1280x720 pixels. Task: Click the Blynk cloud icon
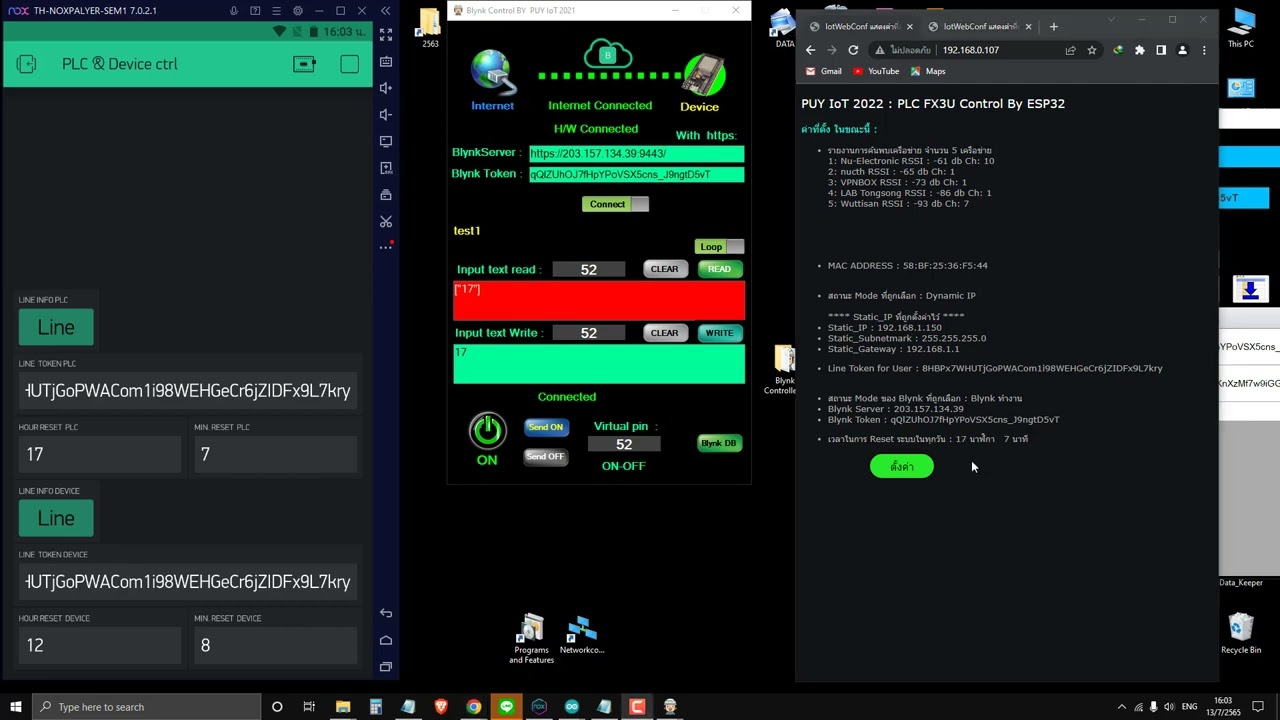coord(607,54)
